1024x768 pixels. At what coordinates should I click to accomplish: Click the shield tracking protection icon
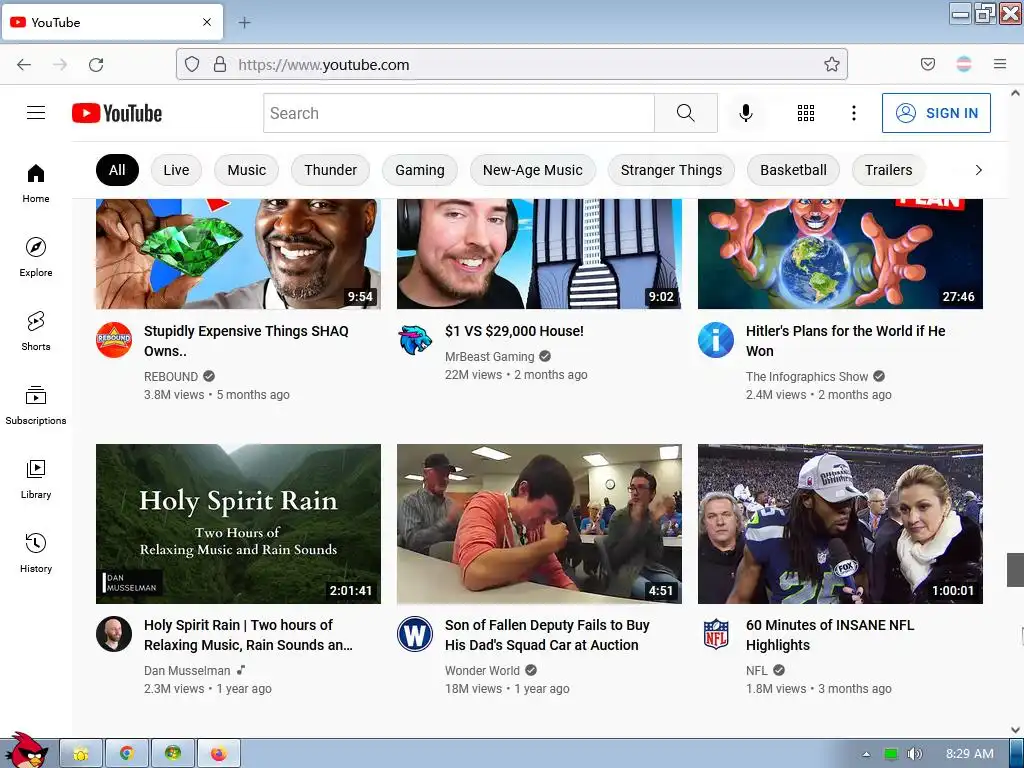191,64
